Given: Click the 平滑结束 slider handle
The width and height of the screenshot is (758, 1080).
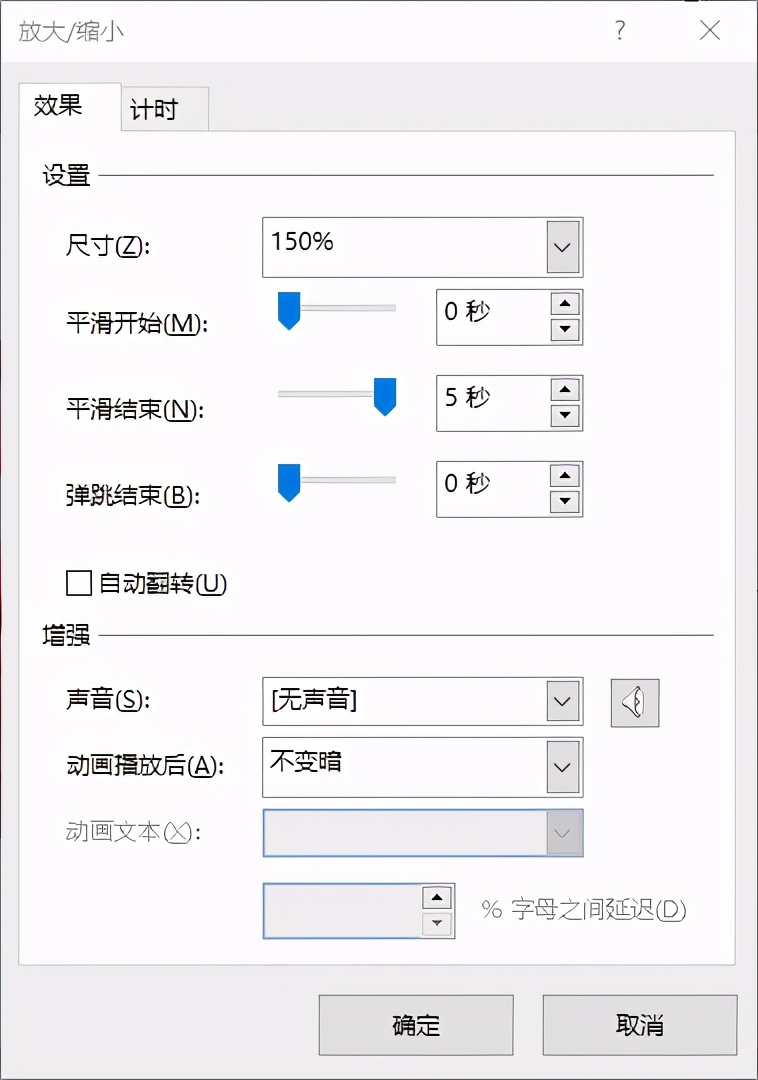Looking at the screenshot, I should coord(385,398).
